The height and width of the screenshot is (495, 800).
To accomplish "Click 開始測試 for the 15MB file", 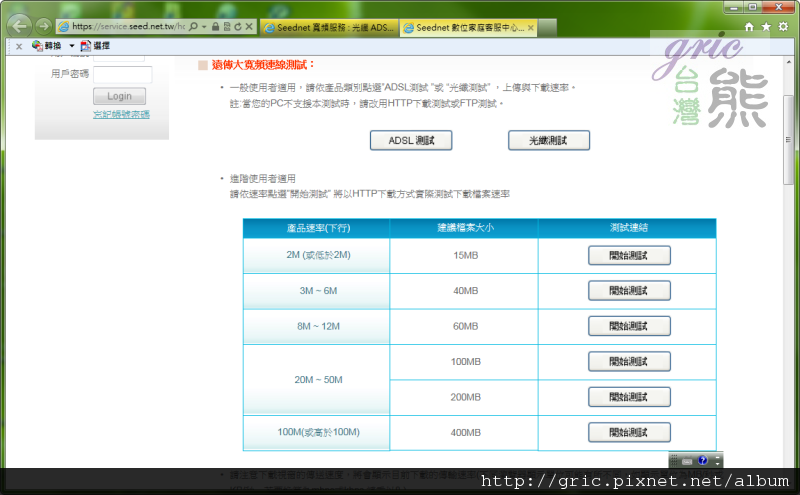I will 629,256.
